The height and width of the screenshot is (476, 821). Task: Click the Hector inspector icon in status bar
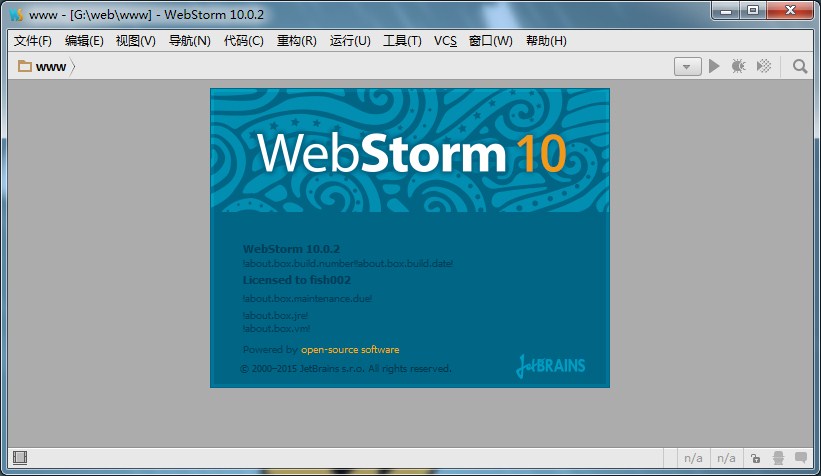[779, 458]
